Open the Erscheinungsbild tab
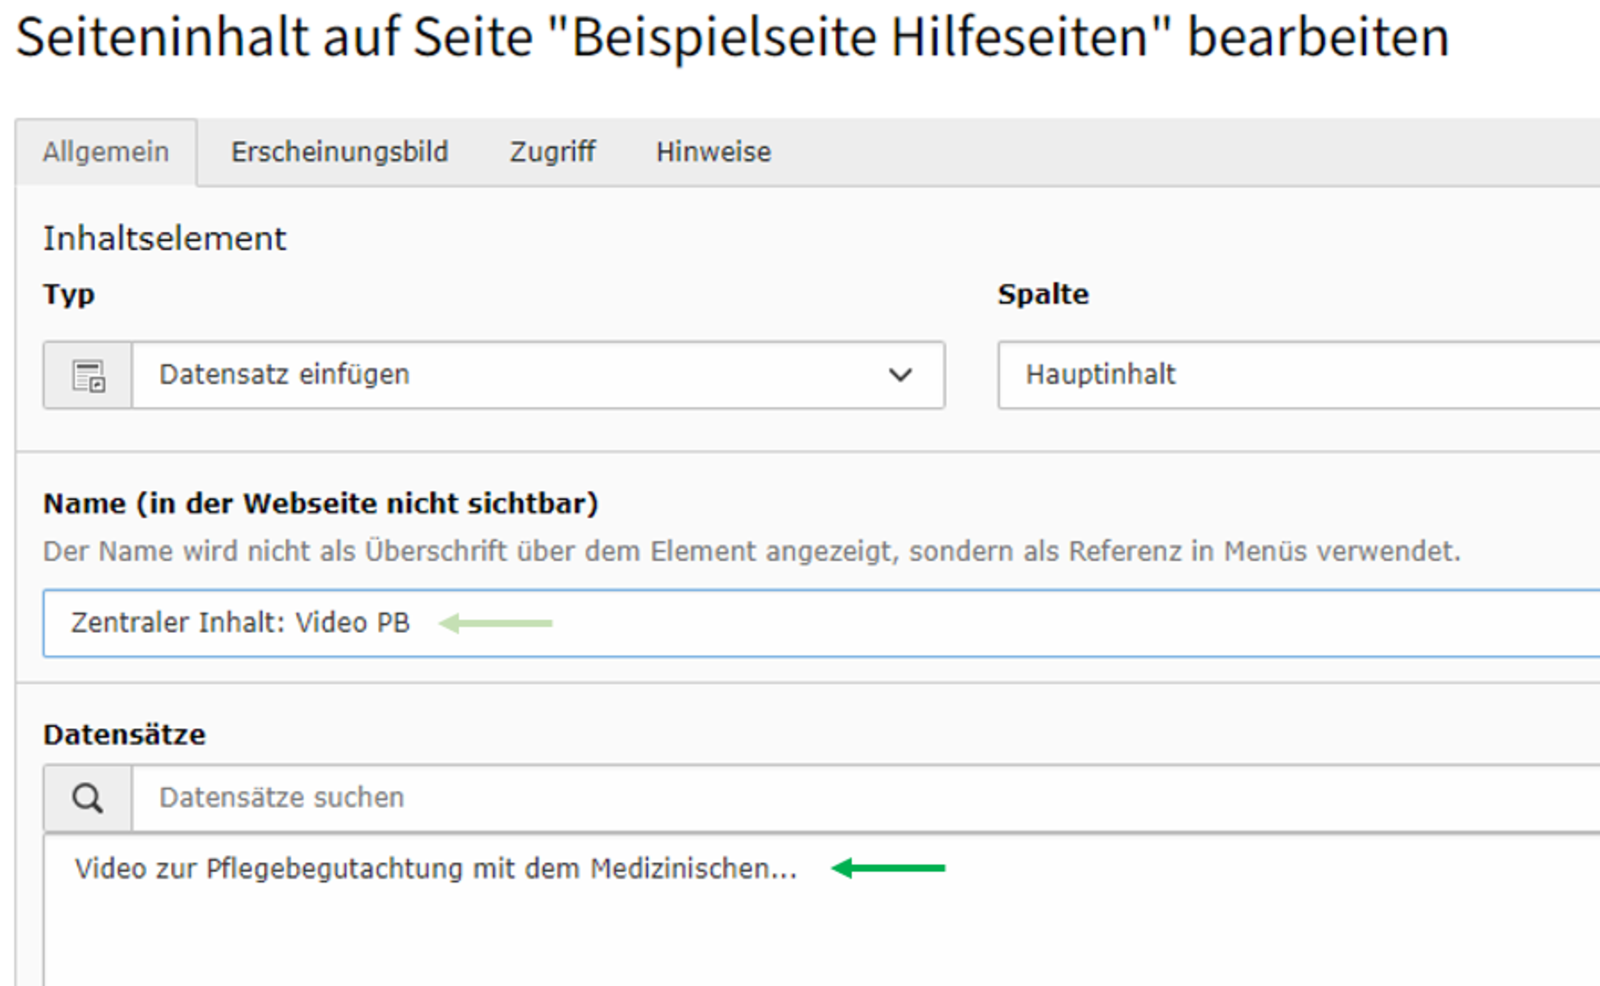The width and height of the screenshot is (1600, 986). 339,152
